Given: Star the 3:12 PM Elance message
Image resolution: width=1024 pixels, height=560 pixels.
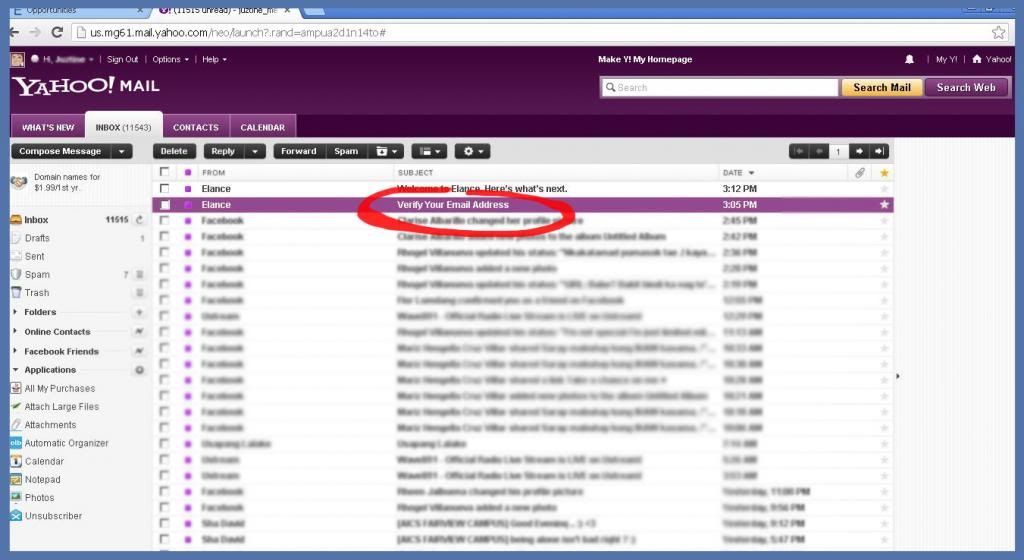Looking at the screenshot, I should point(884,189).
